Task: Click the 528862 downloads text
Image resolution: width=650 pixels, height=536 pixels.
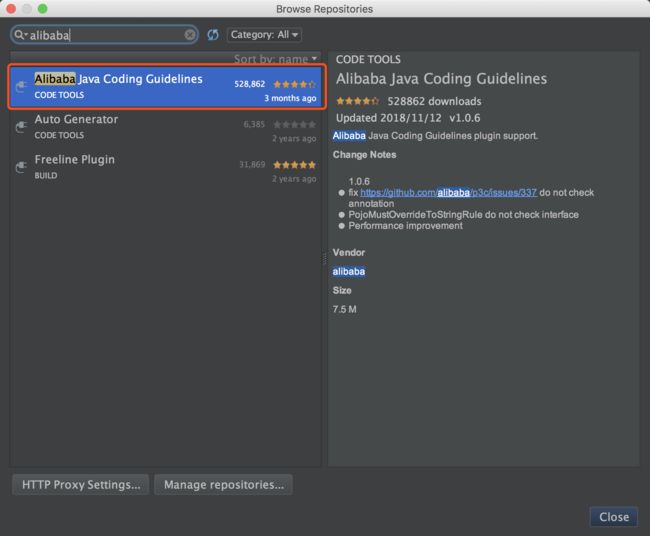Action: (x=434, y=102)
